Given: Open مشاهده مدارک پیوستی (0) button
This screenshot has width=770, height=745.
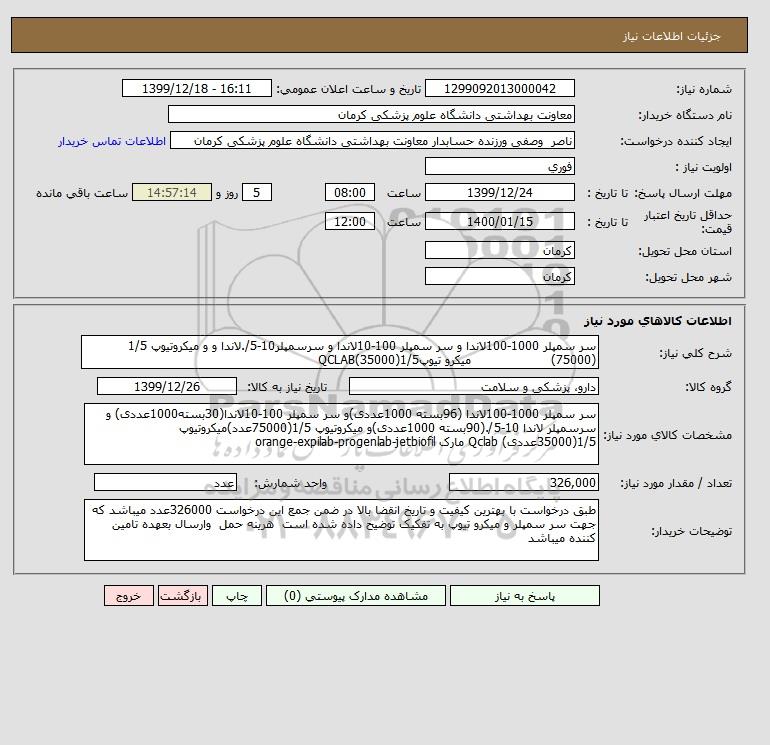Looking at the screenshot, I should click(x=356, y=596).
